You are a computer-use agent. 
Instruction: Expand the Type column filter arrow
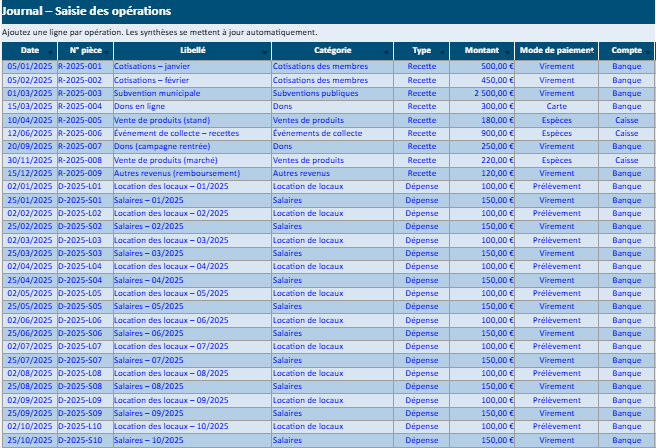pos(444,52)
